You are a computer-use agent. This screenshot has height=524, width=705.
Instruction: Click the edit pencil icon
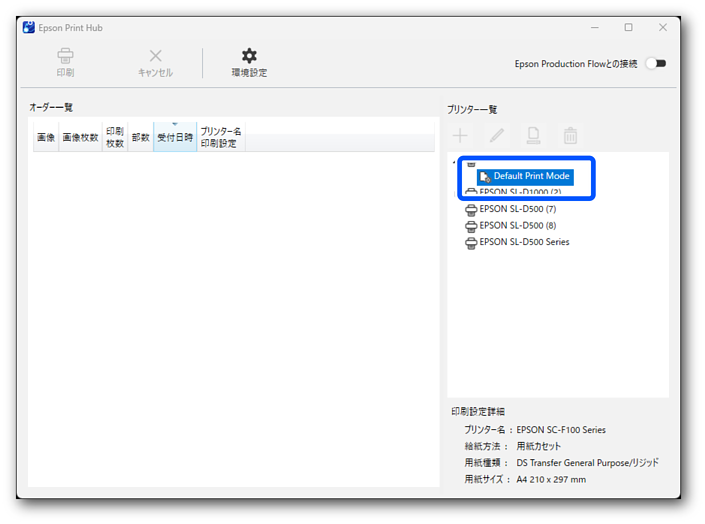tap(497, 136)
